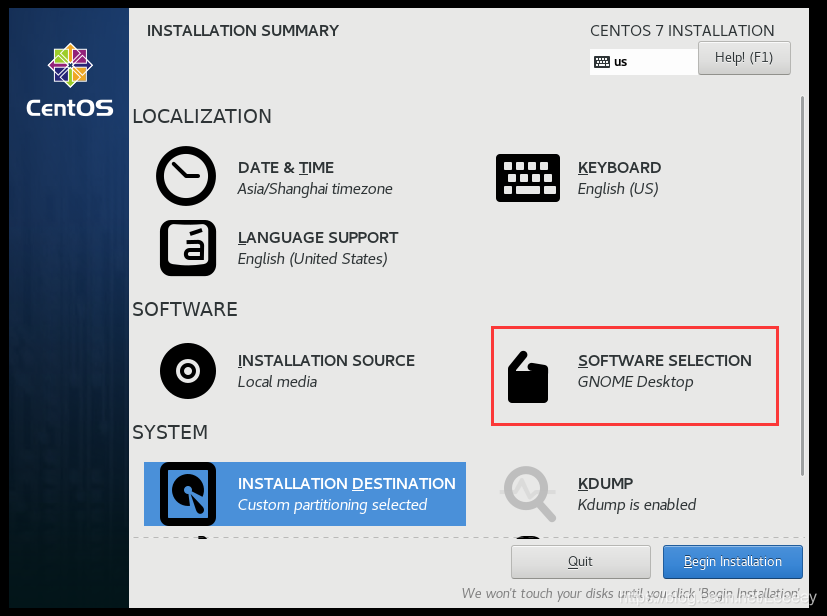Click the vertical scrollbar on the right
The width and height of the screenshot is (827, 616).
pos(802,285)
